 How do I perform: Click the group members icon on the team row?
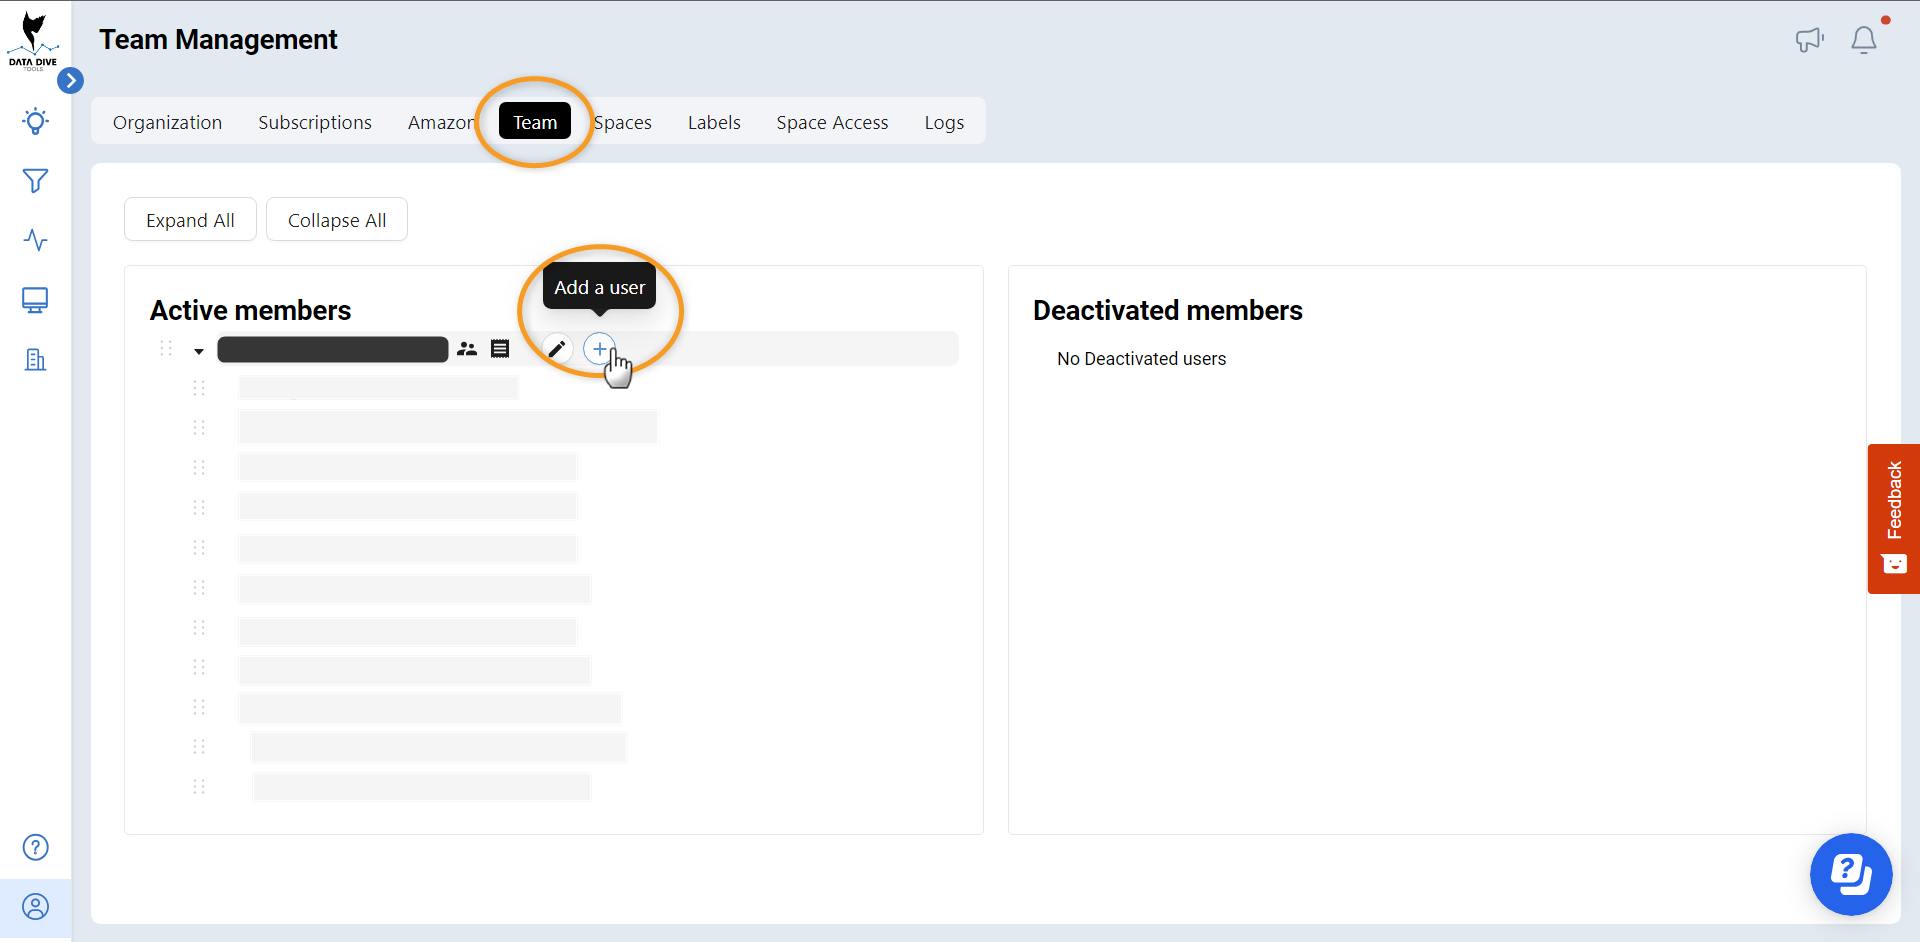(x=467, y=349)
